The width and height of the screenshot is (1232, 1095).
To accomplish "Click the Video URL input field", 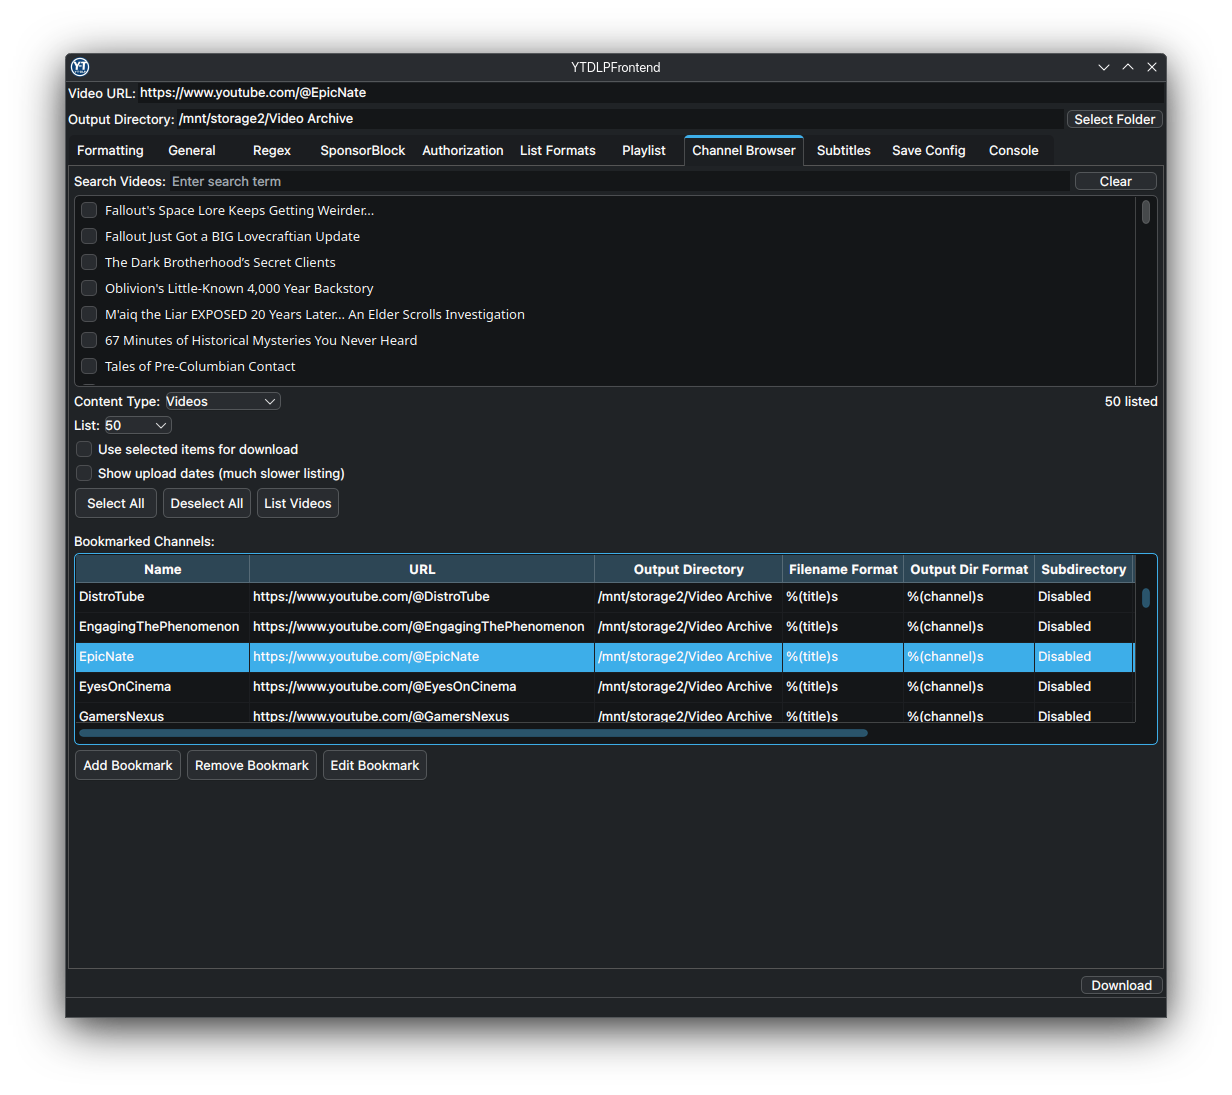I will point(650,92).
